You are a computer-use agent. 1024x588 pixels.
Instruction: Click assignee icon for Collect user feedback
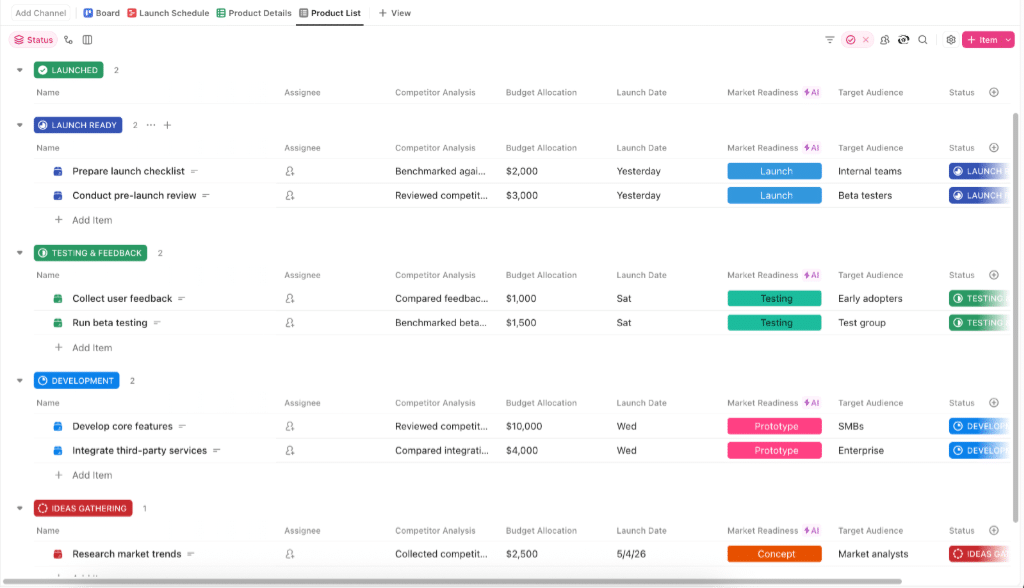tap(289, 299)
